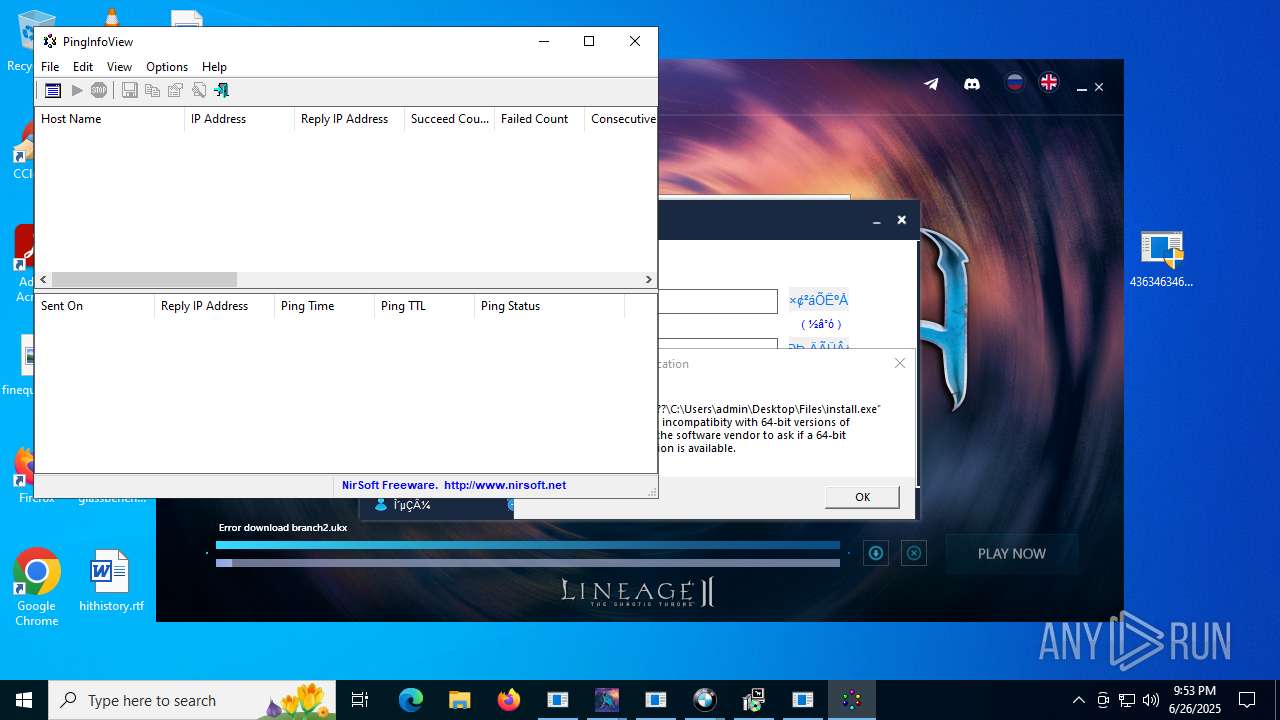
Task: Open Google Chrome desktop shortcut
Action: coord(37,588)
